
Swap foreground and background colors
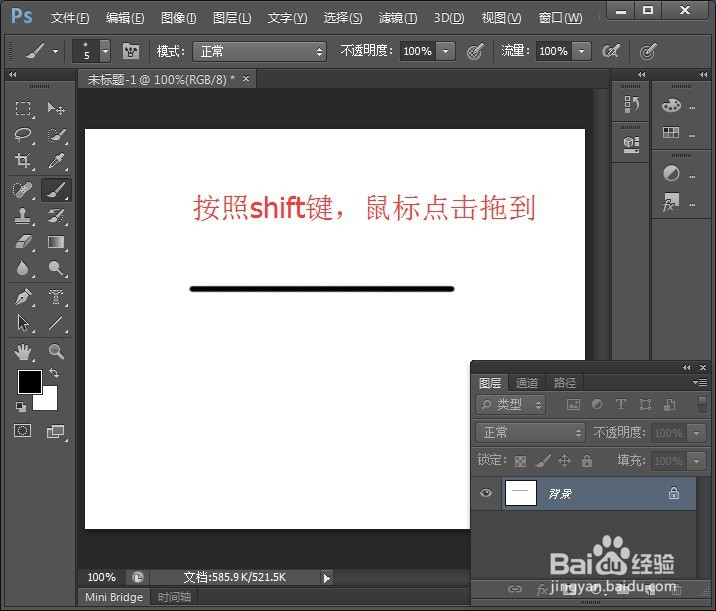click(x=54, y=373)
